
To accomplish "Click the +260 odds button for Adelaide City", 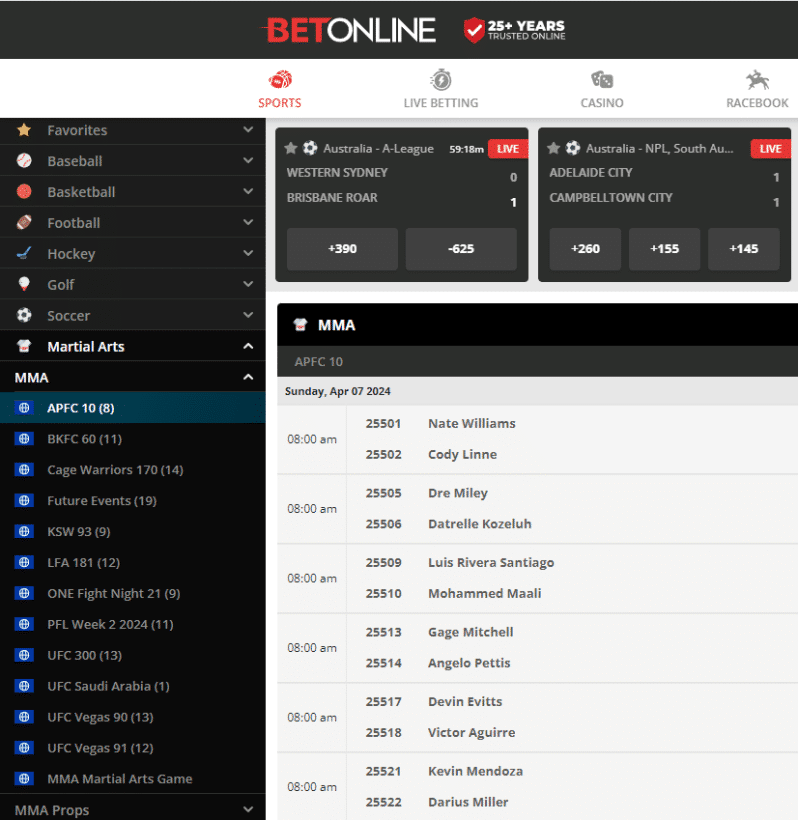I will pyautogui.click(x=585, y=249).
